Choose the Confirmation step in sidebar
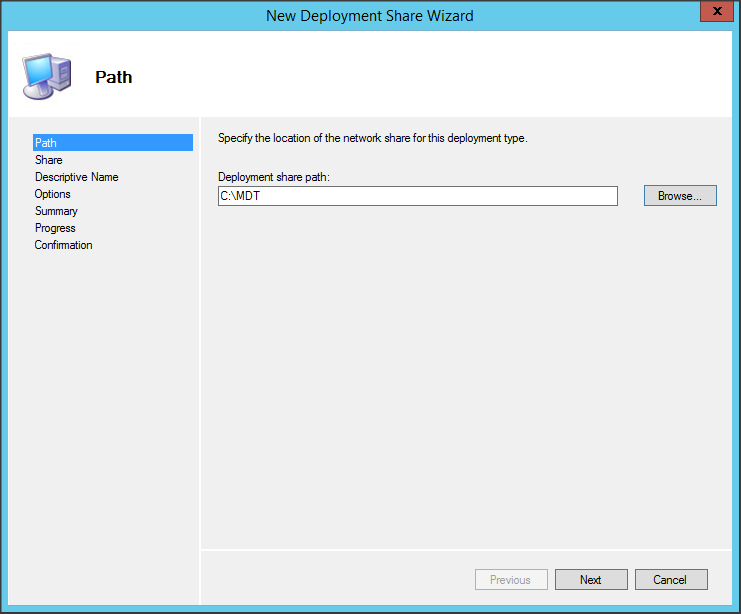Image resolution: width=741 pixels, height=614 pixels. coord(63,245)
